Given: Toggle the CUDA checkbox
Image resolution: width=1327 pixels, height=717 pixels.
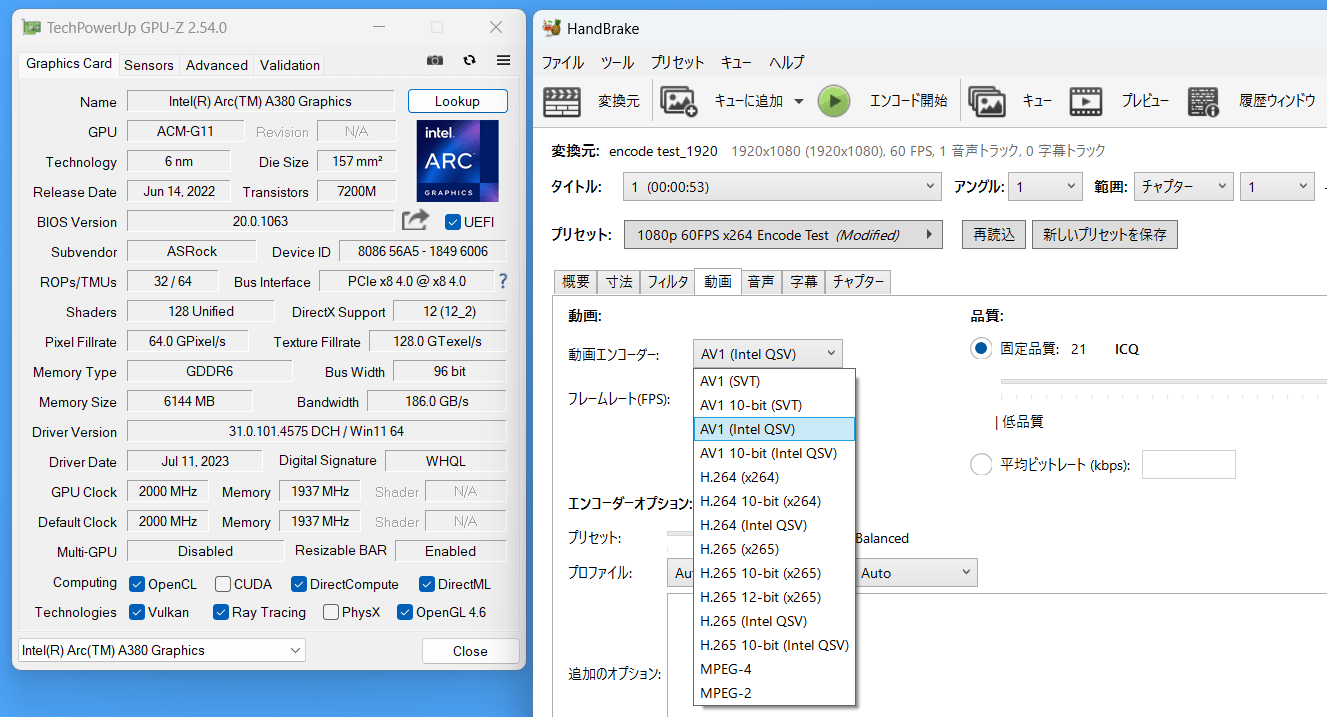Looking at the screenshot, I should pos(222,584).
